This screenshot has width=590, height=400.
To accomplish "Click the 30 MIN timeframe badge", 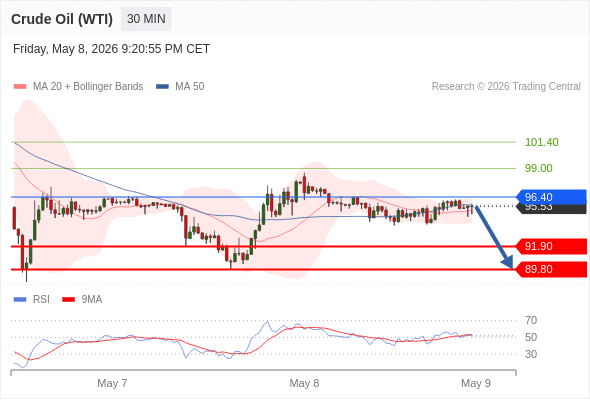I will tap(146, 19).
